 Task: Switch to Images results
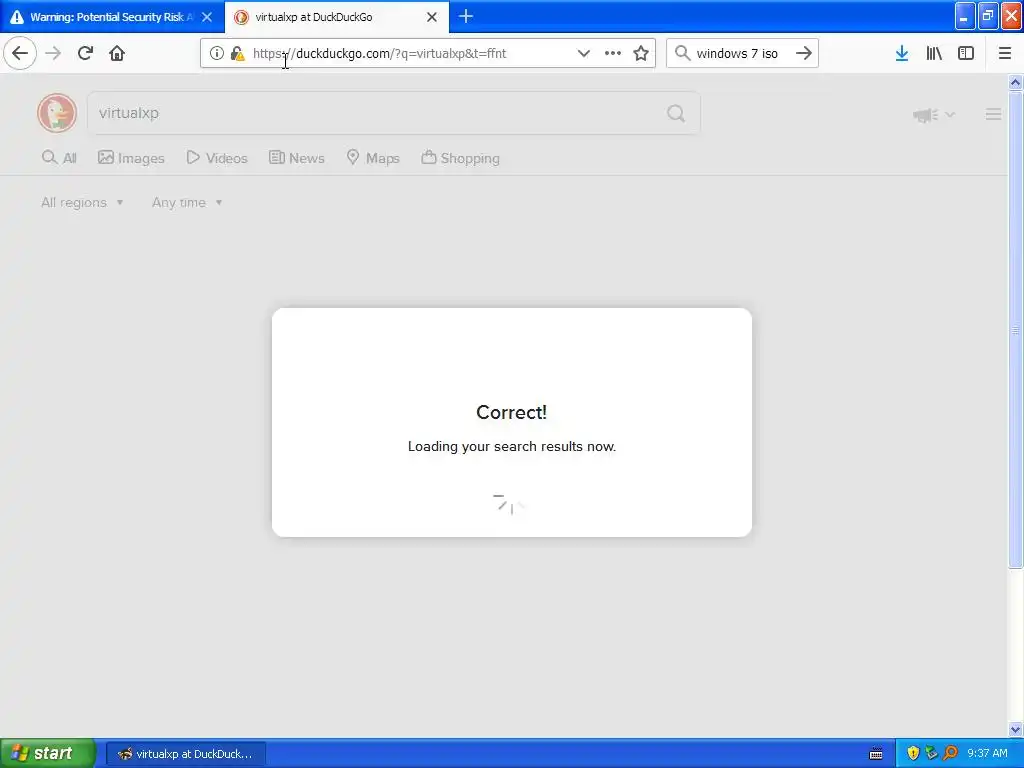(x=131, y=158)
